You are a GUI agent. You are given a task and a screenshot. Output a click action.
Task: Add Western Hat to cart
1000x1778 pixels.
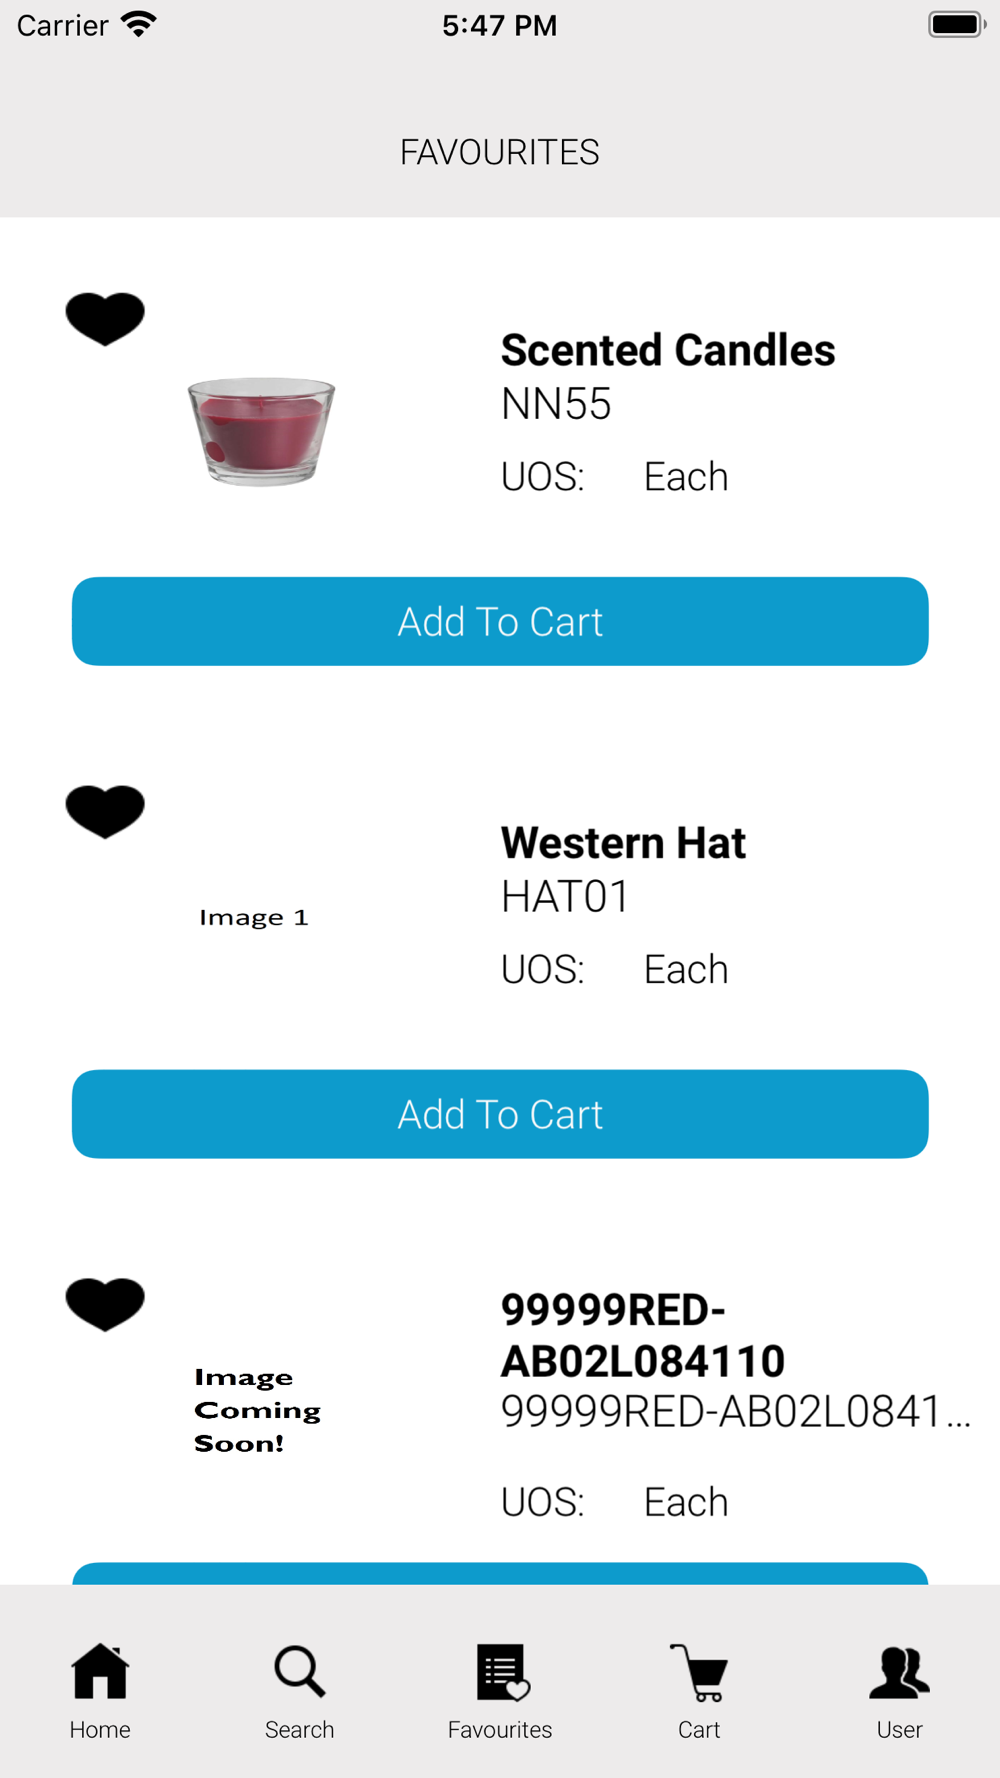500,1114
